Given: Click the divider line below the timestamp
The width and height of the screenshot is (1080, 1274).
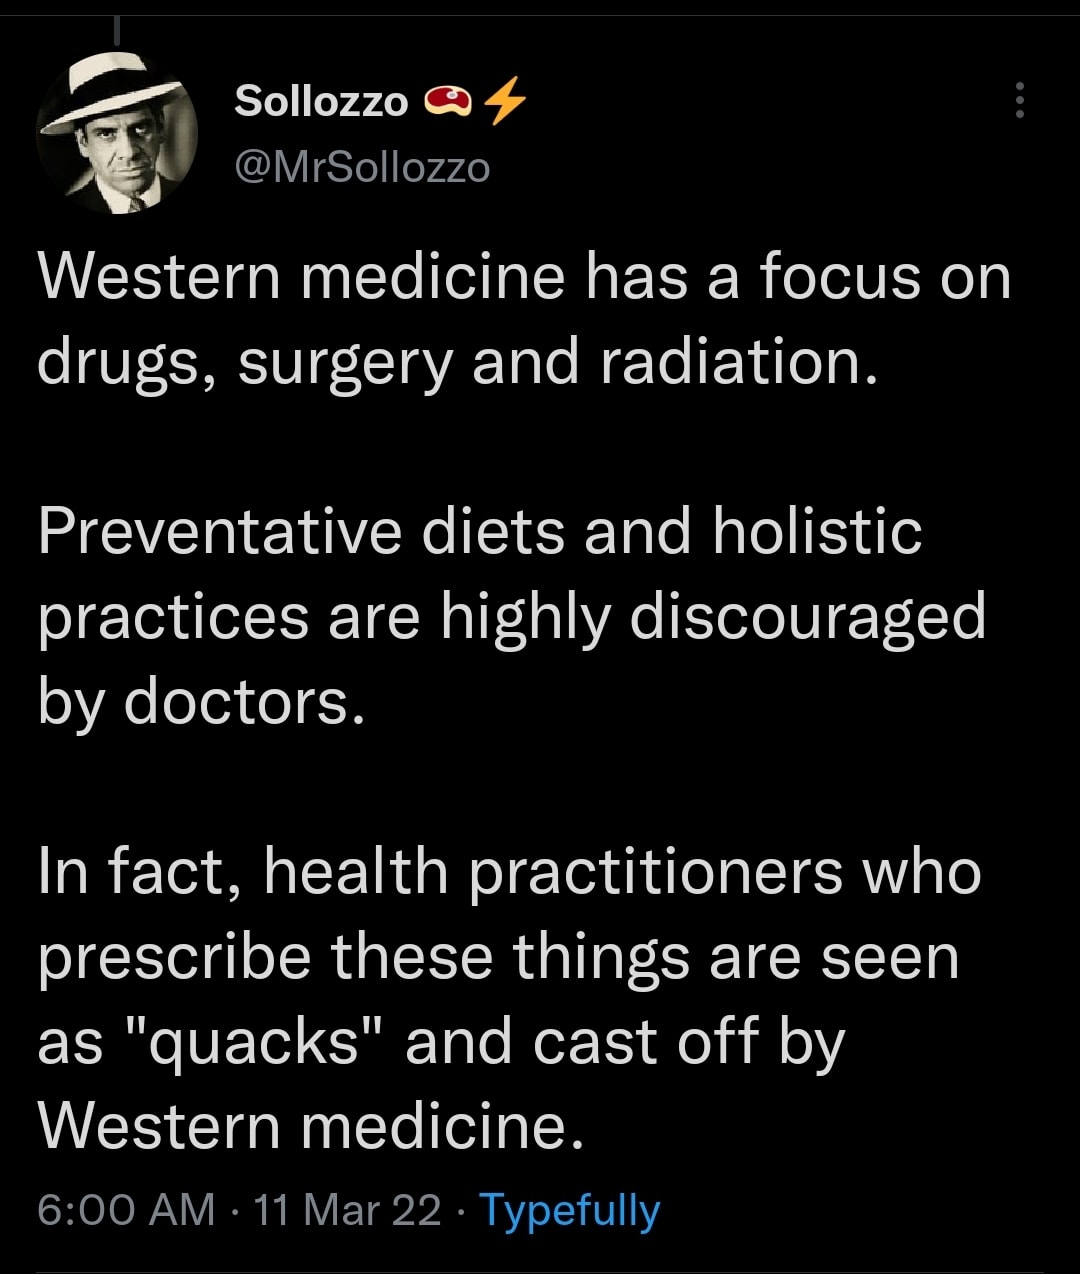Looking at the screenshot, I should coord(540,1272).
